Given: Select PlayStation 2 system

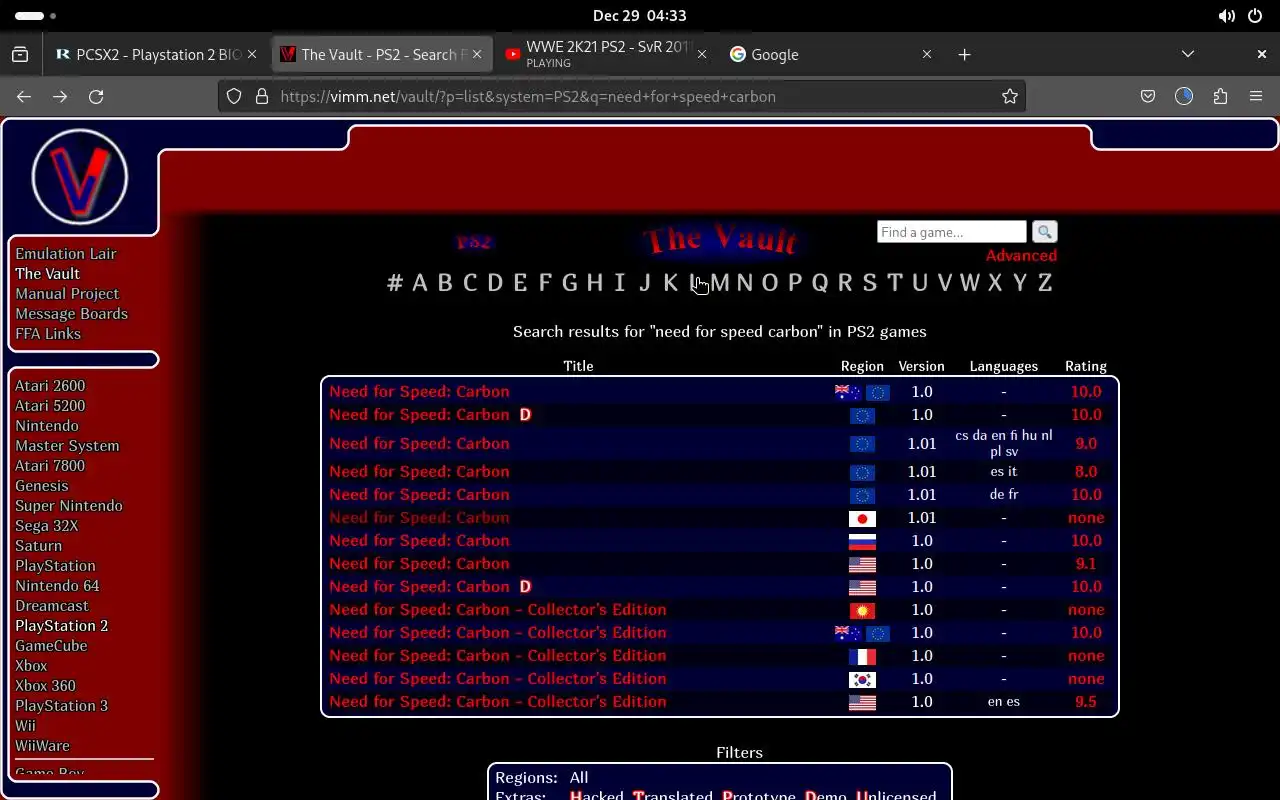Looking at the screenshot, I should pyautogui.click(x=61, y=625).
